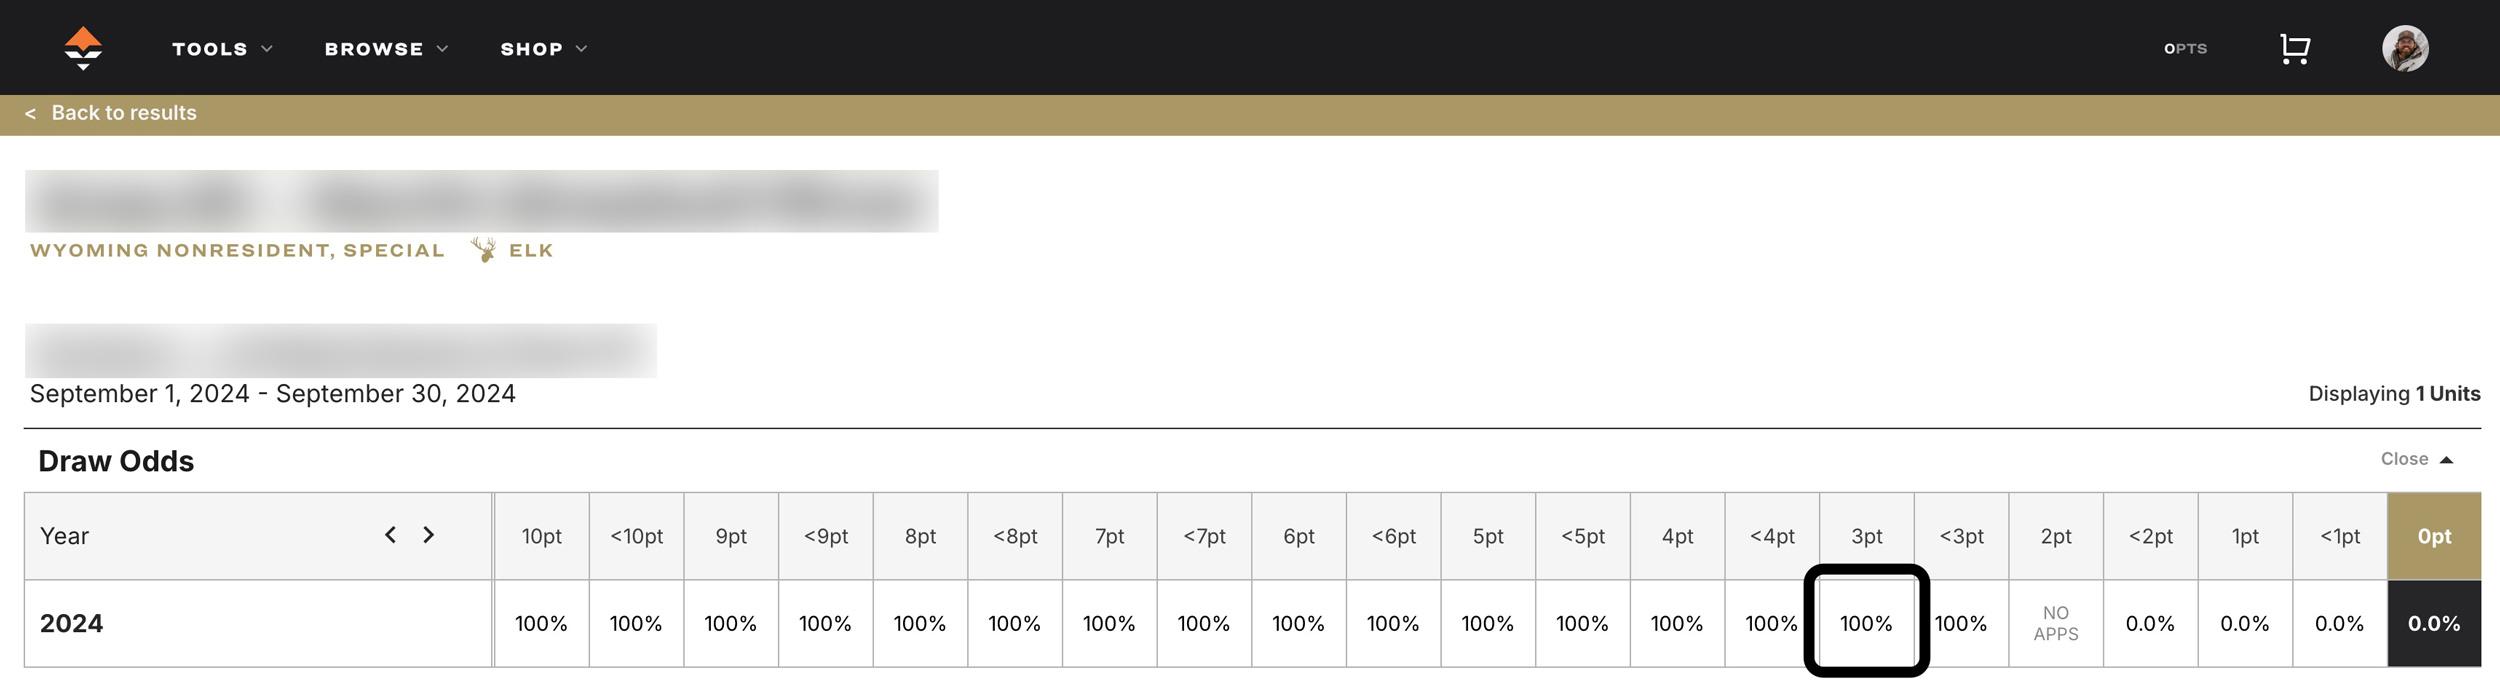Select the right arrow to view next year
The height and width of the screenshot is (685, 2500).
click(x=429, y=535)
